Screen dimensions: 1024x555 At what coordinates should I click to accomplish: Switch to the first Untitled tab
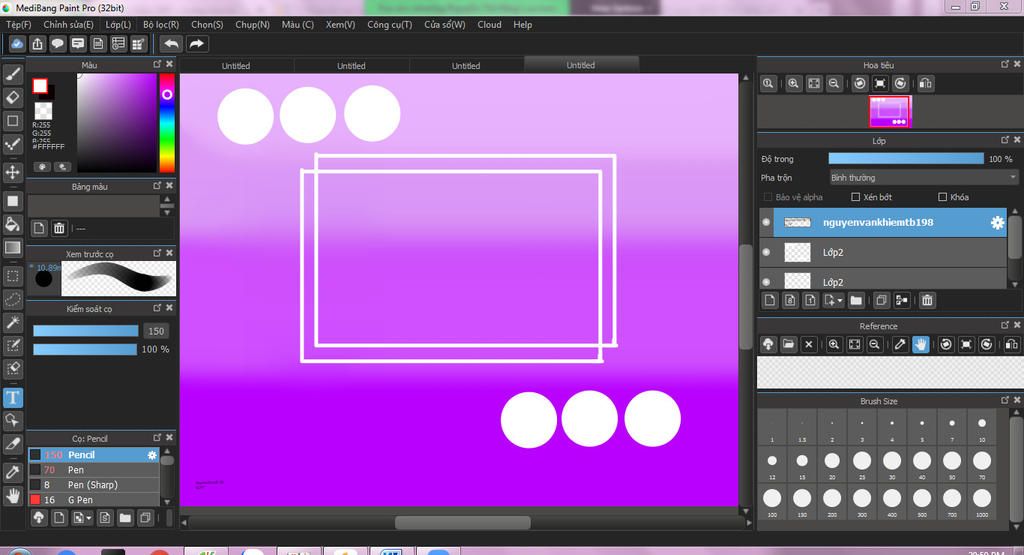coord(236,65)
